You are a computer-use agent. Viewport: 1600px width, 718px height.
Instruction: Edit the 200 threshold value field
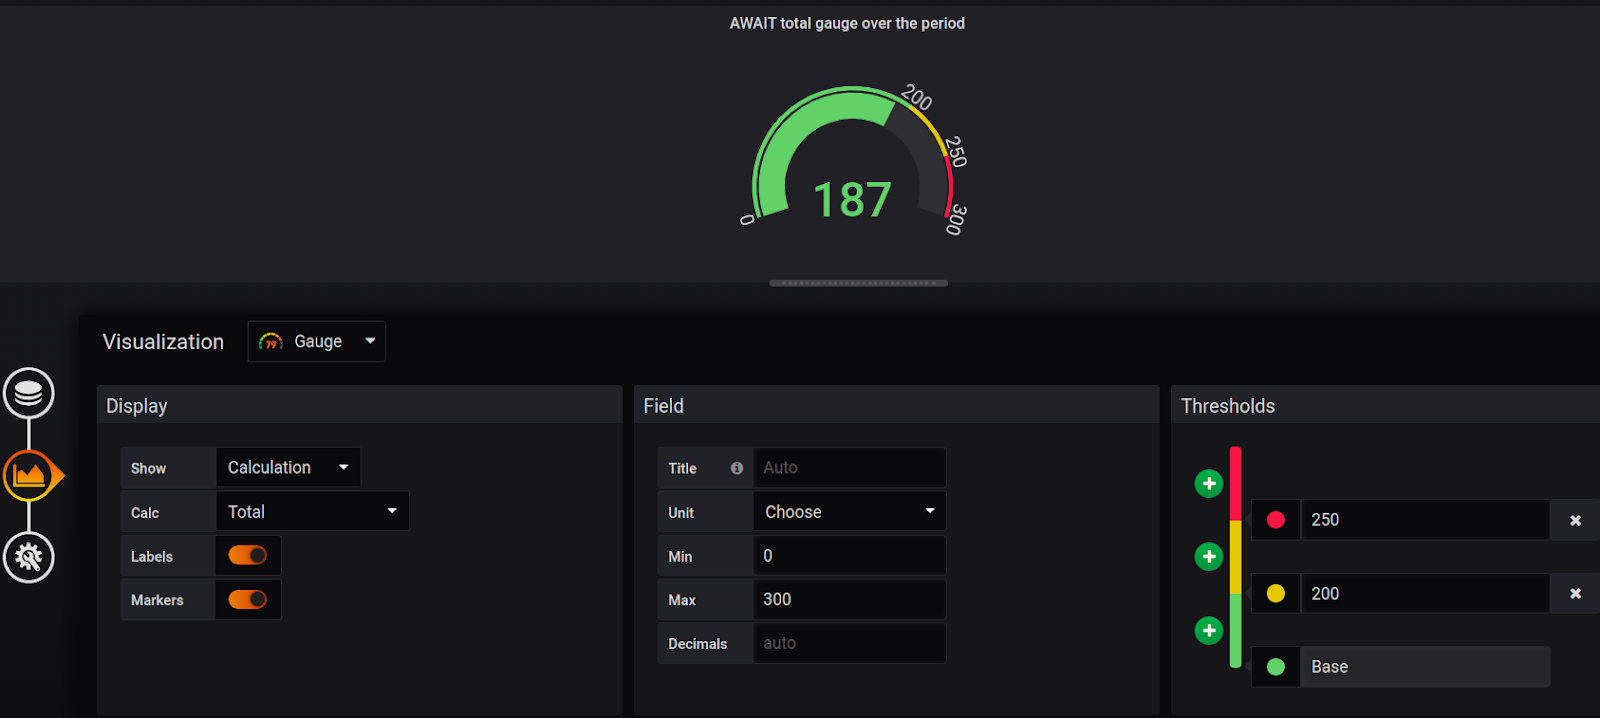[x=1425, y=594]
